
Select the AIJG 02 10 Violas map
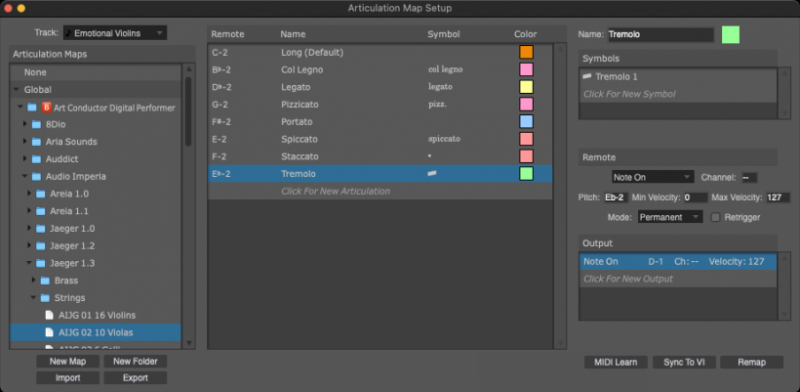click(x=95, y=332)
